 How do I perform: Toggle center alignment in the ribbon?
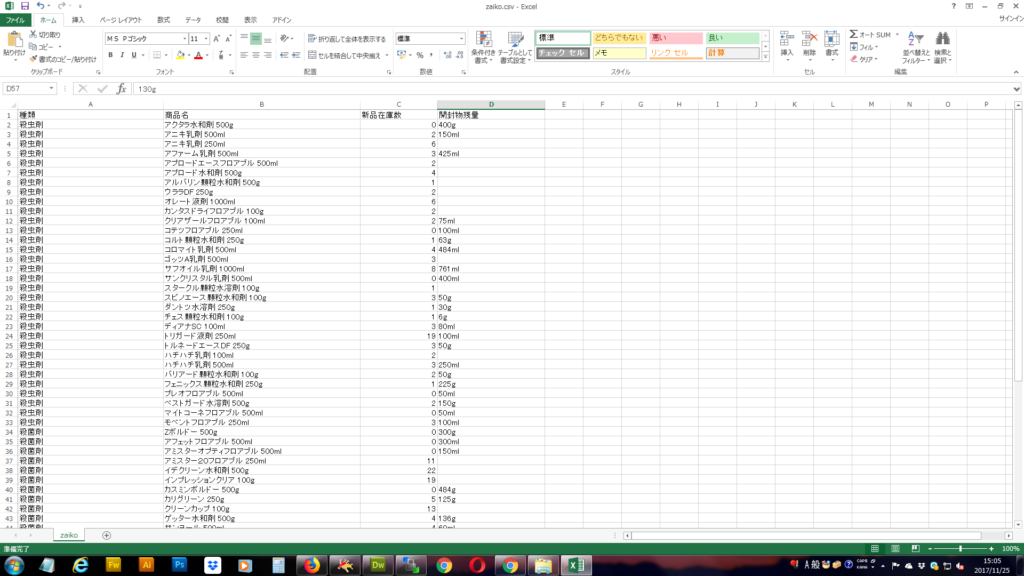(x=256, y=55)
